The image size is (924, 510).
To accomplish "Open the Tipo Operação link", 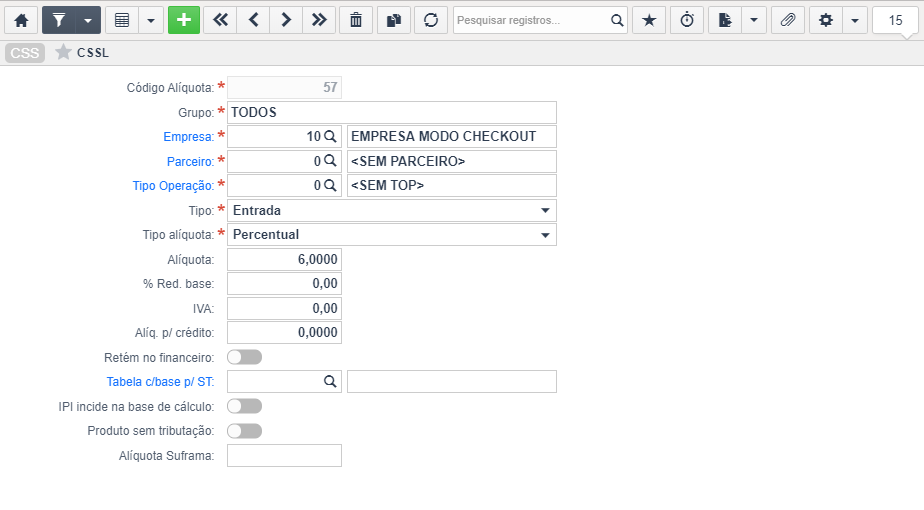I will (173, 186).
